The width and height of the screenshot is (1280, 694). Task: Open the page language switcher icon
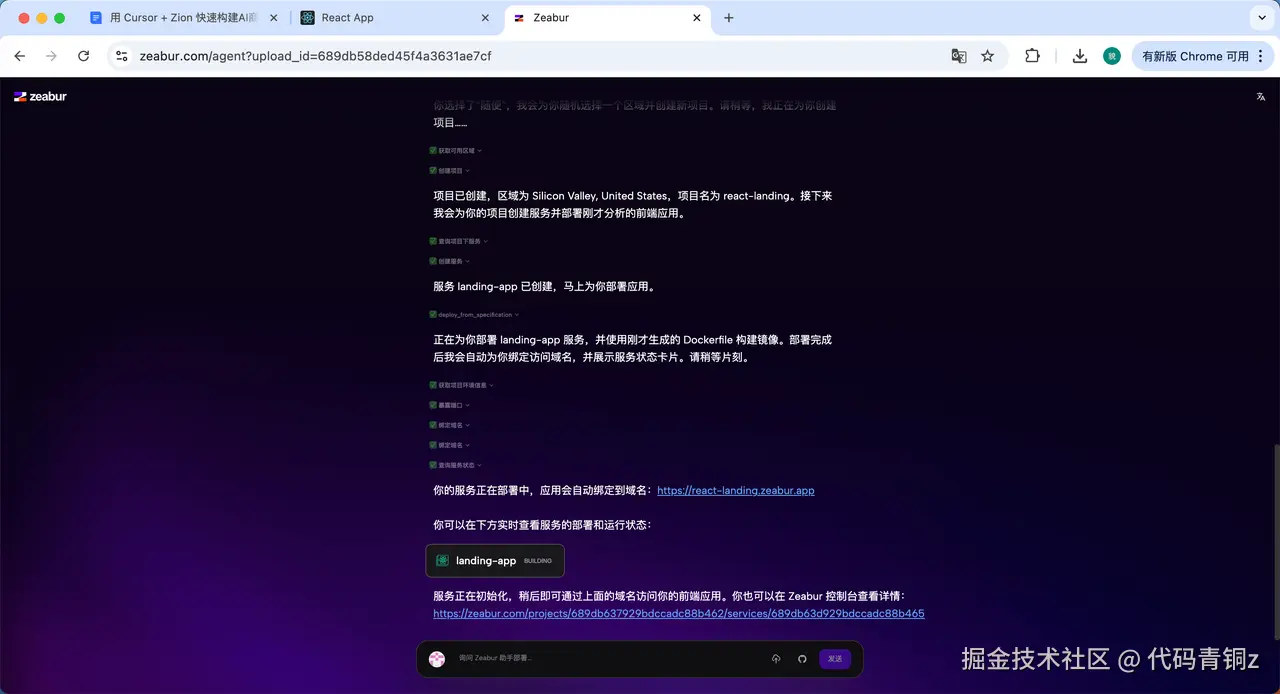pyautogui.click(x=1260, y=97)
